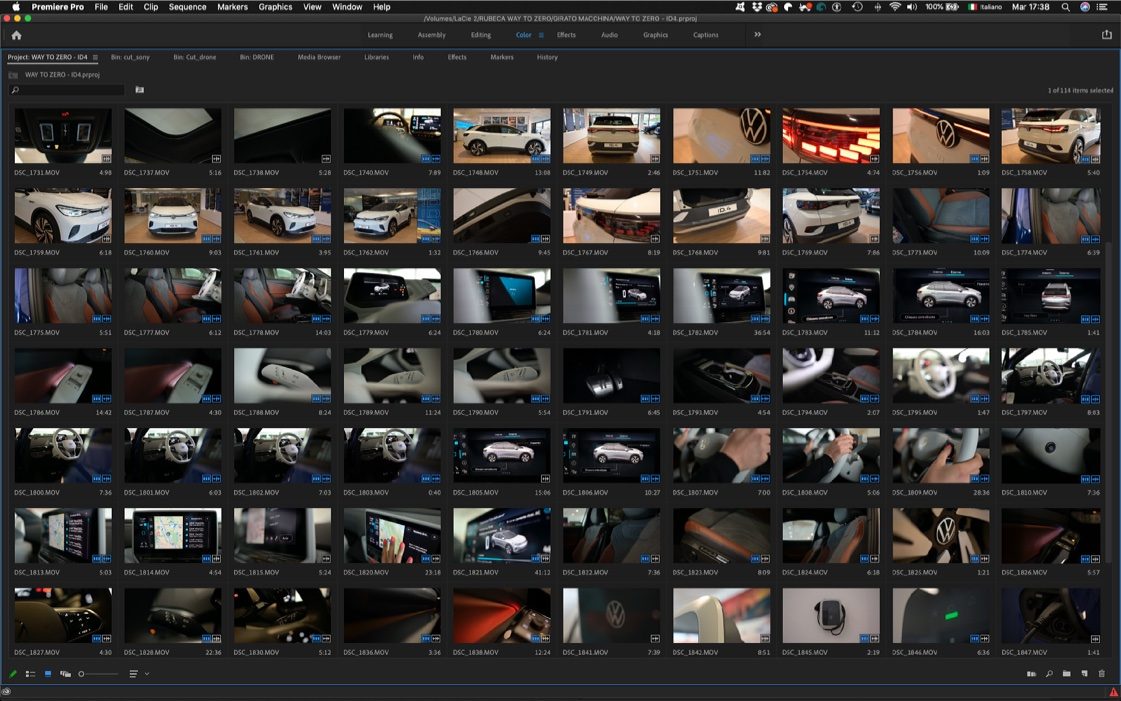Go to the Premiere Pro Home screen
The height and width of the screenshot is (701, 1121).
point(16,35)
